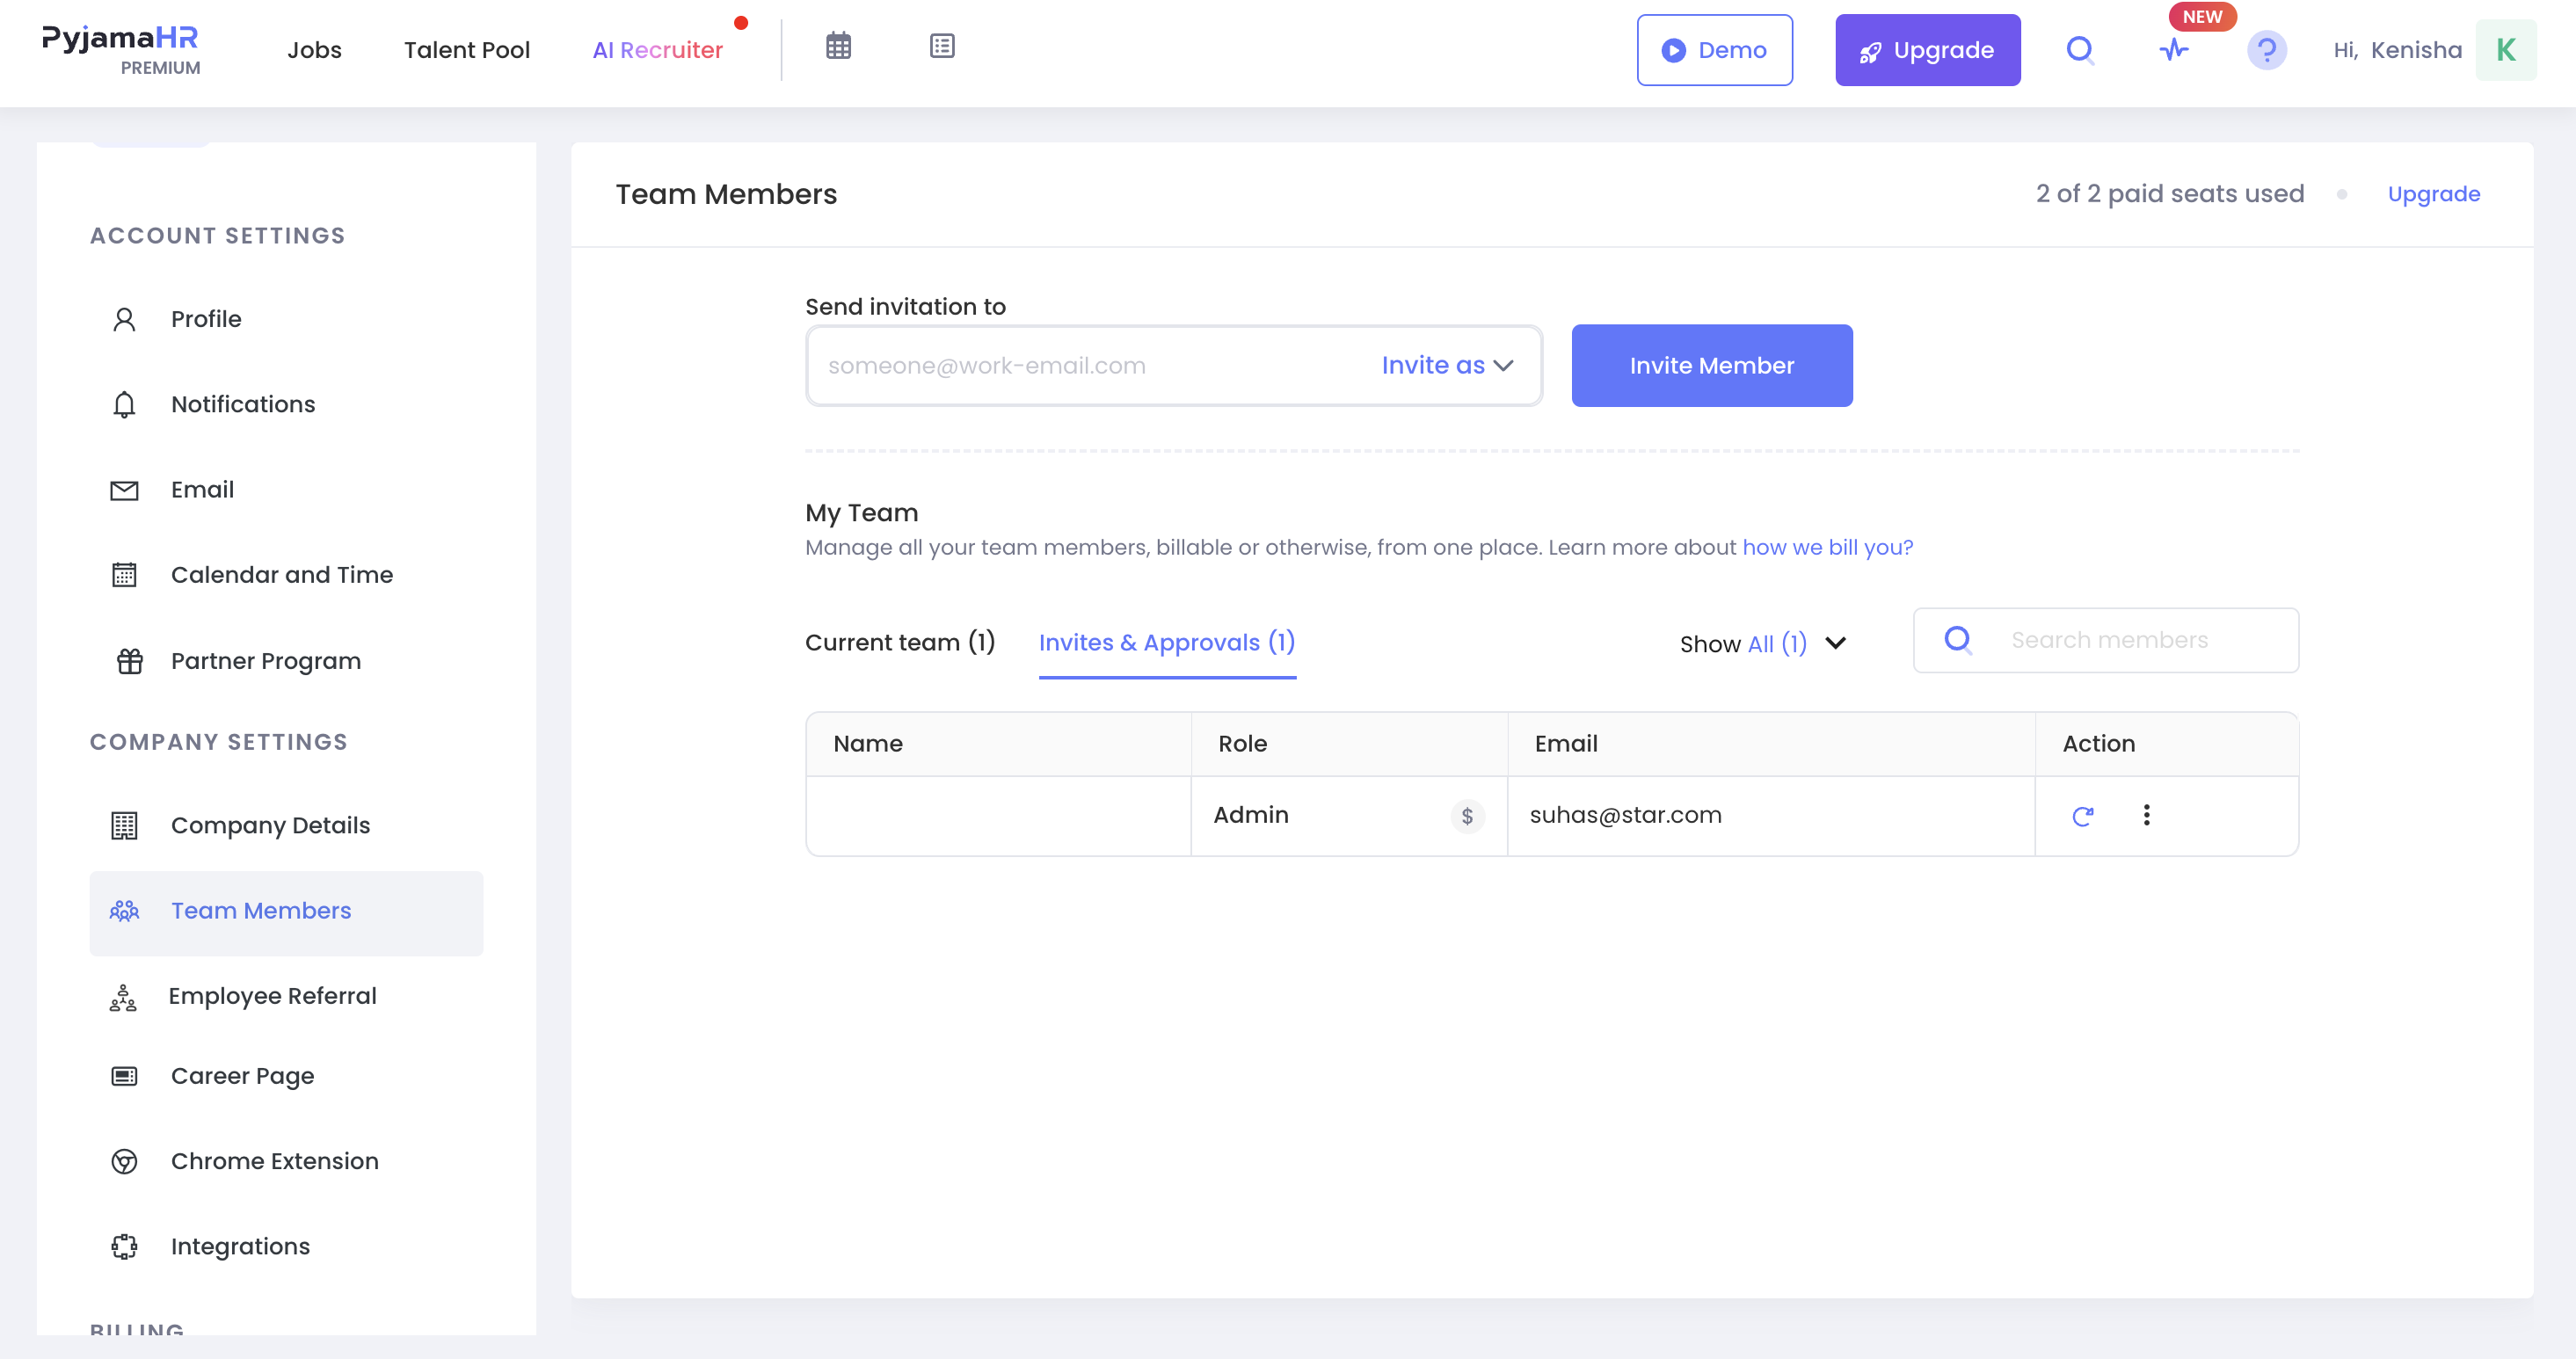
Task: Switch to the Current team (1) tab
Action: tap(900, 642)
